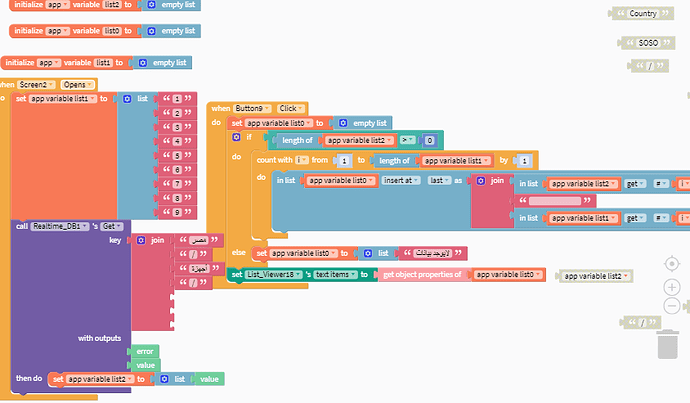690x403 pixels.
Task: Open mutator gear on list1 empty list block
Action: [143, 63]
